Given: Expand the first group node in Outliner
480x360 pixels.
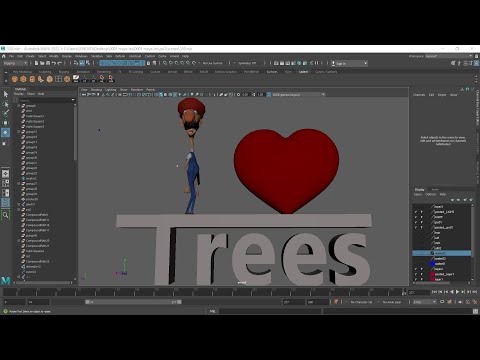Looking at the screenshot, I should [x=19, y=106].
